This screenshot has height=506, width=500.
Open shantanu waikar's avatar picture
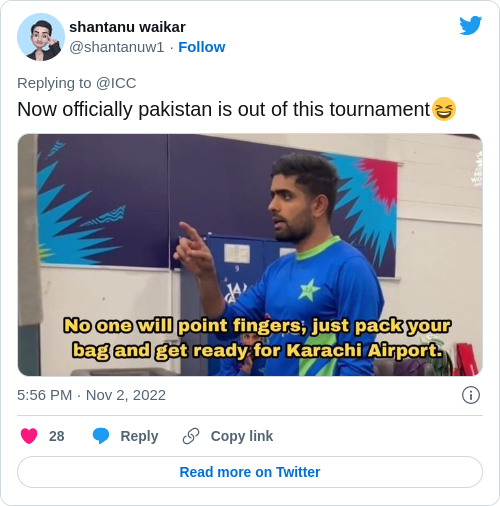[x=41, y=37]
